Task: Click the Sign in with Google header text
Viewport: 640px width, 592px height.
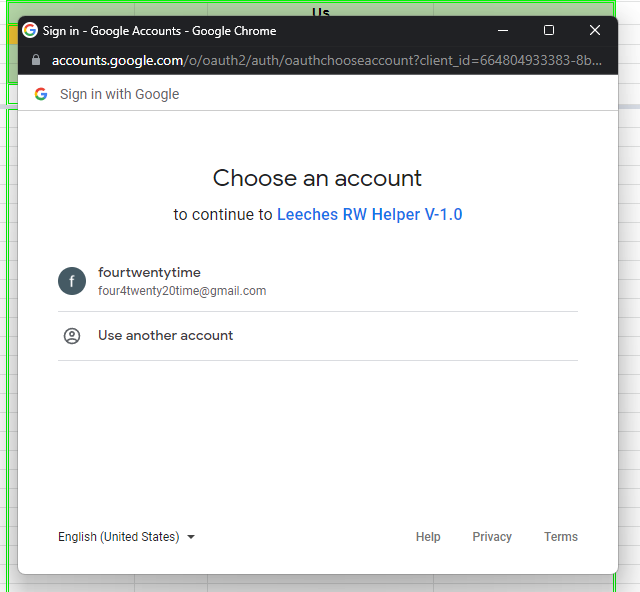Action: coord(120,94)
